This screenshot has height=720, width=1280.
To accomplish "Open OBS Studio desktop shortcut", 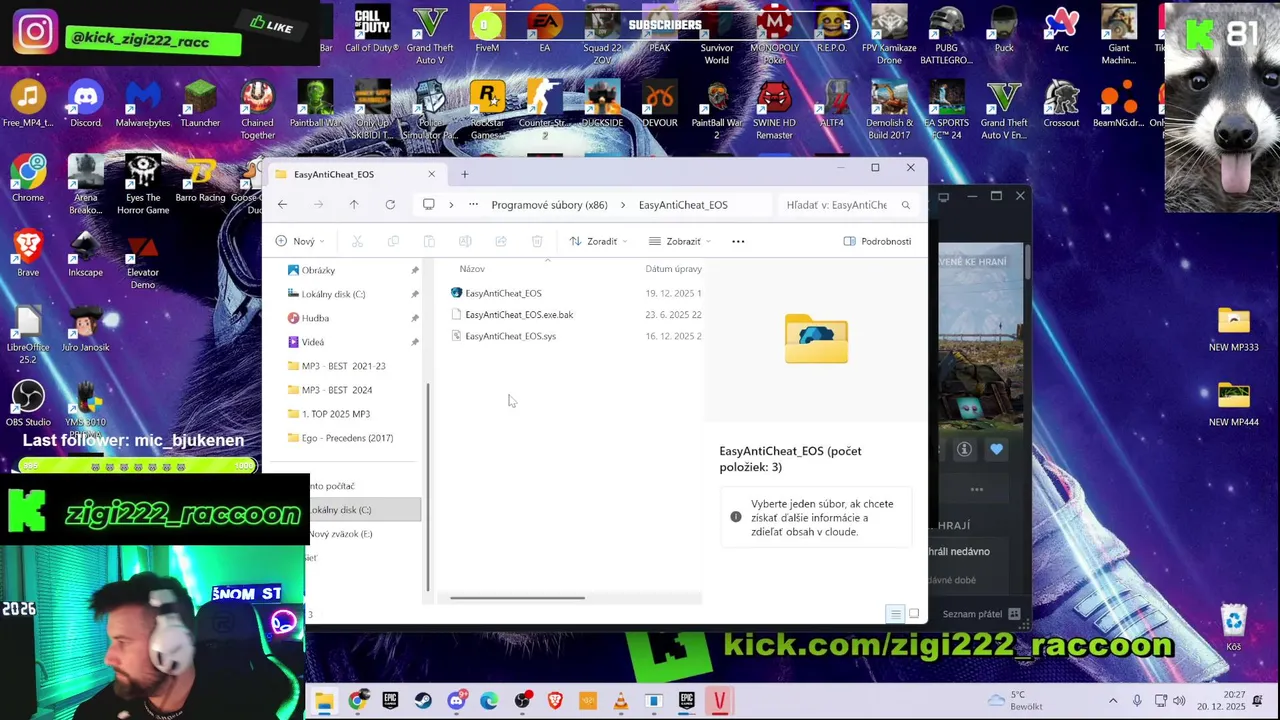I will [28, 403].
